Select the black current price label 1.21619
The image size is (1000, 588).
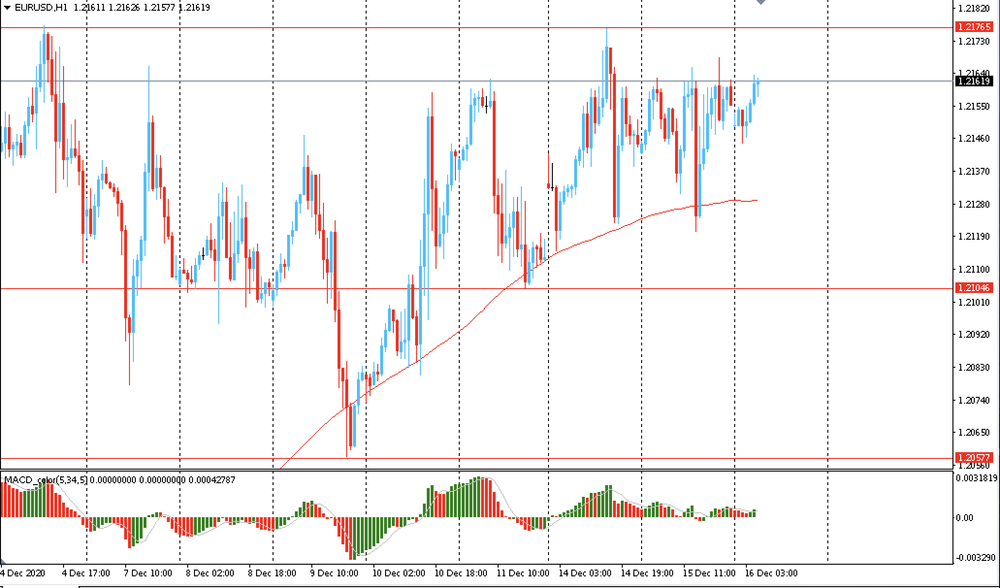(974, 81)
